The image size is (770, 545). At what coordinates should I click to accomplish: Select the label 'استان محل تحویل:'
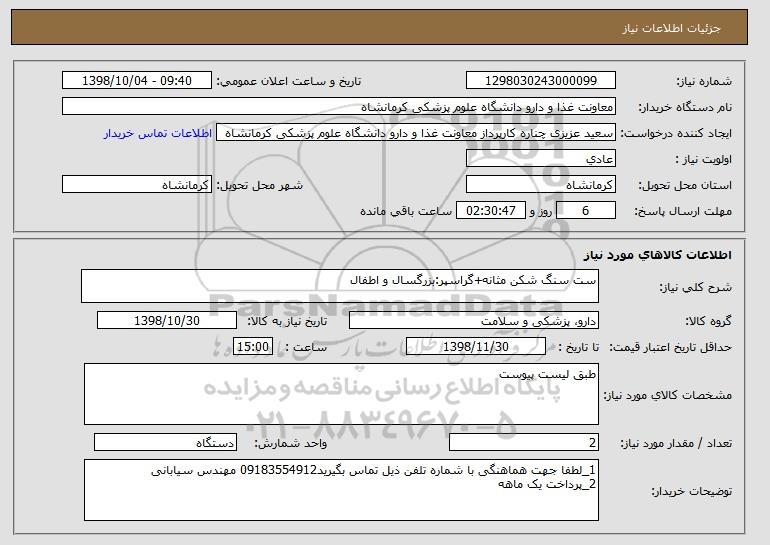click(x=685, y=186)
